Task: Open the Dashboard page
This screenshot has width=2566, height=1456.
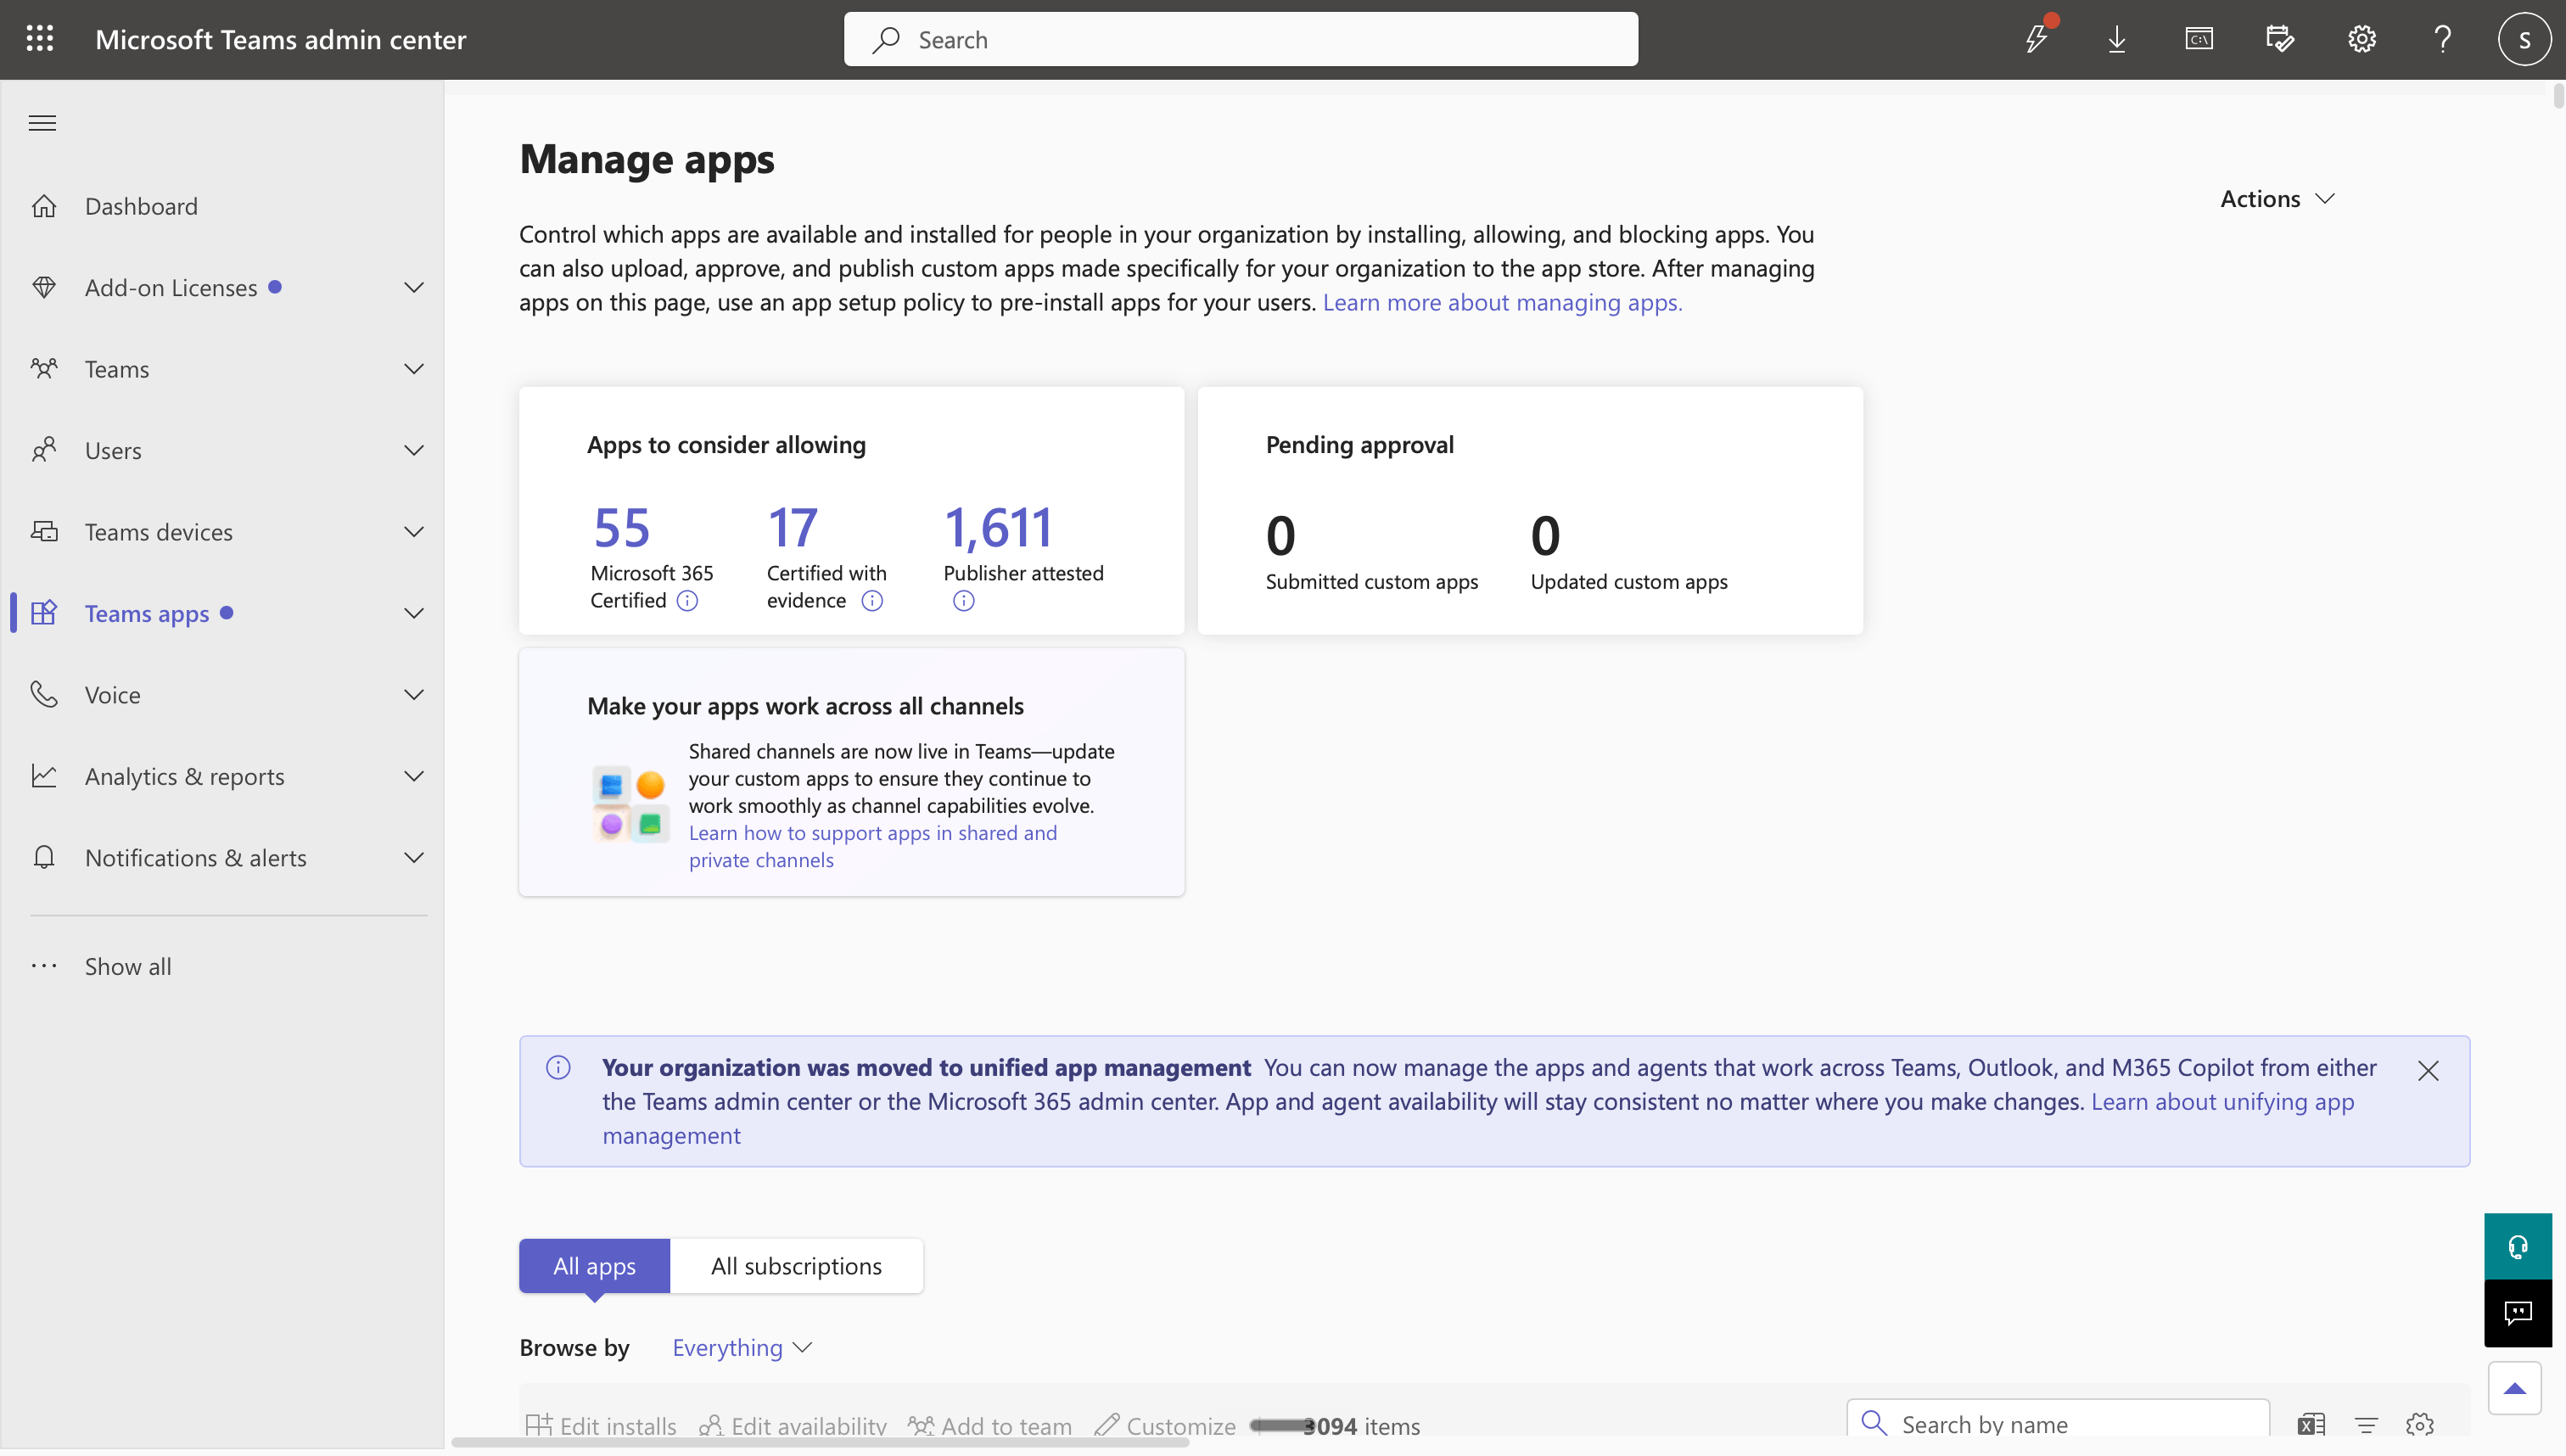Action: [141, 205]
